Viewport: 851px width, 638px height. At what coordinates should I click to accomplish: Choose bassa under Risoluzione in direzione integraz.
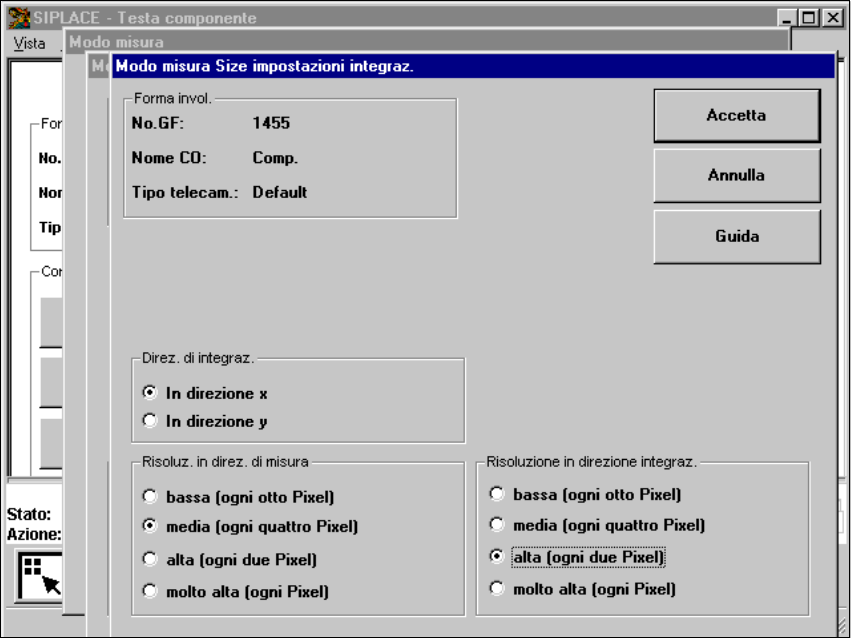(497, 494)
